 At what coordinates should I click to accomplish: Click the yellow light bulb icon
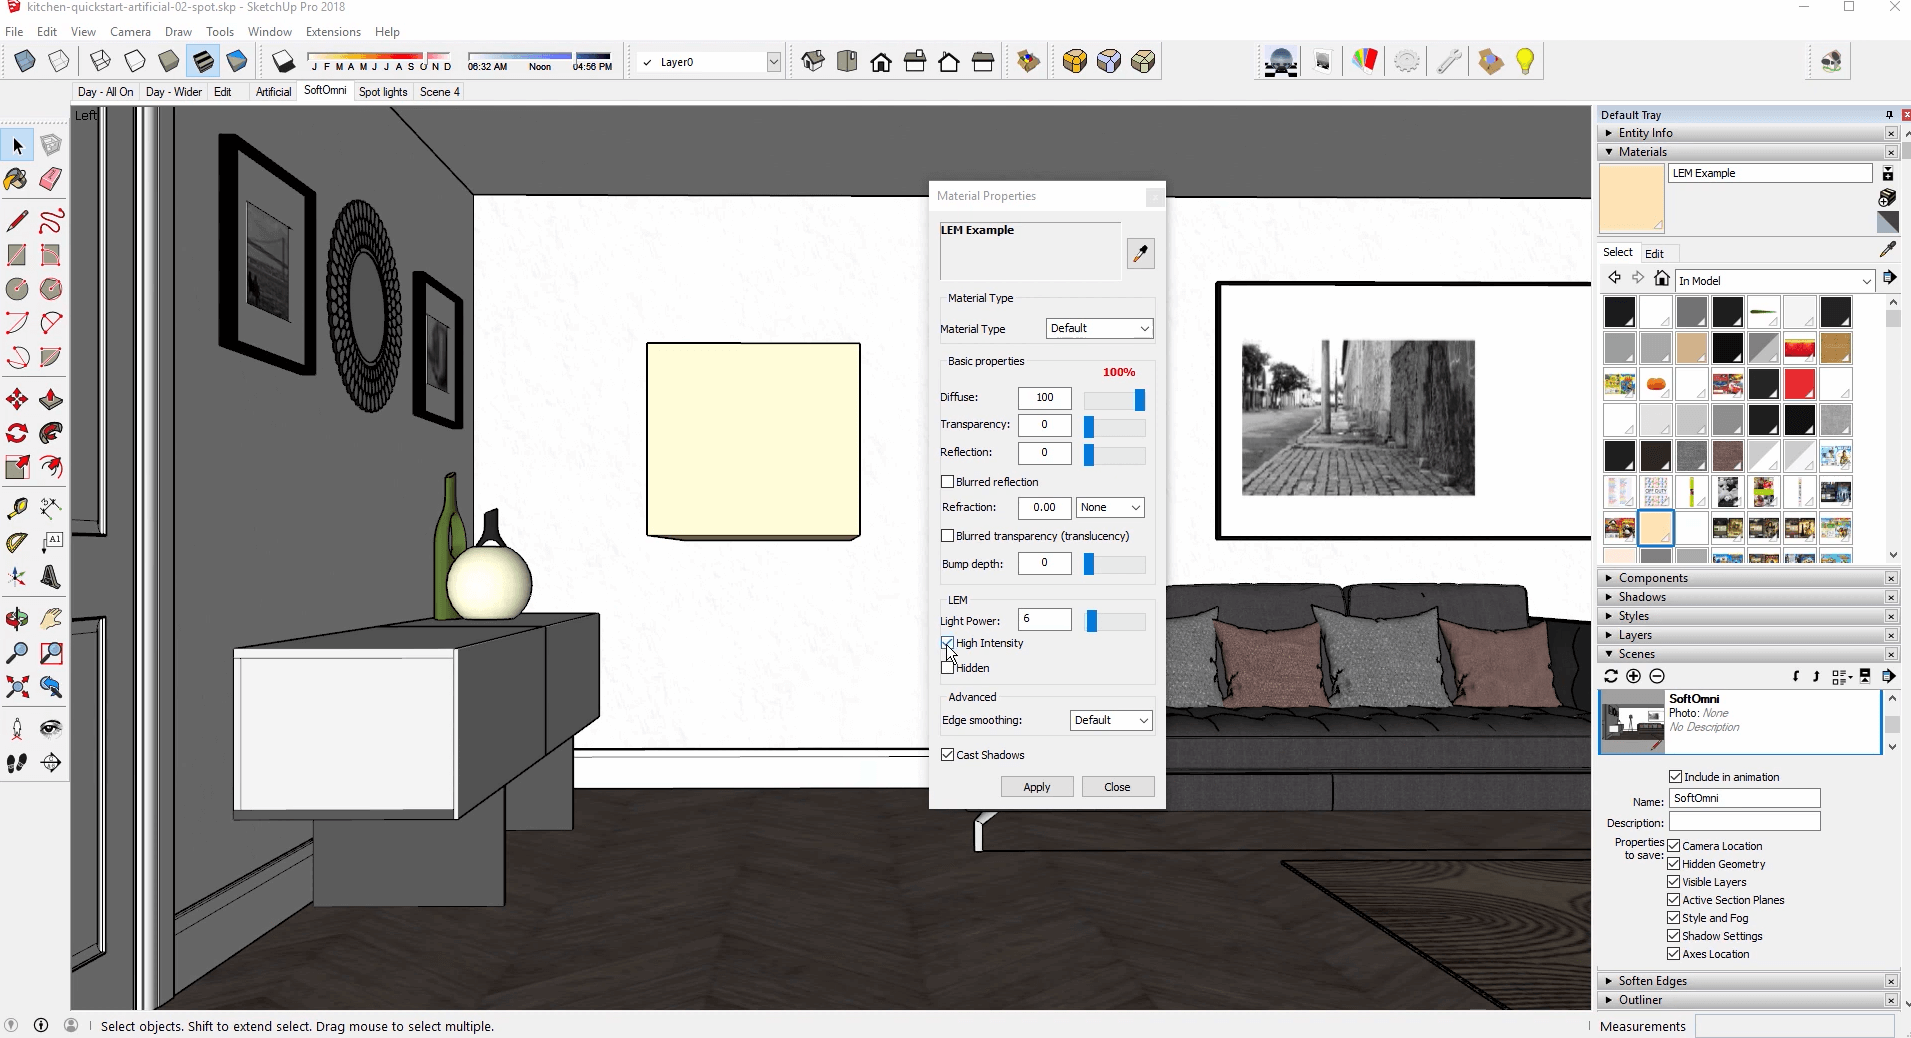click(1525, 62)
